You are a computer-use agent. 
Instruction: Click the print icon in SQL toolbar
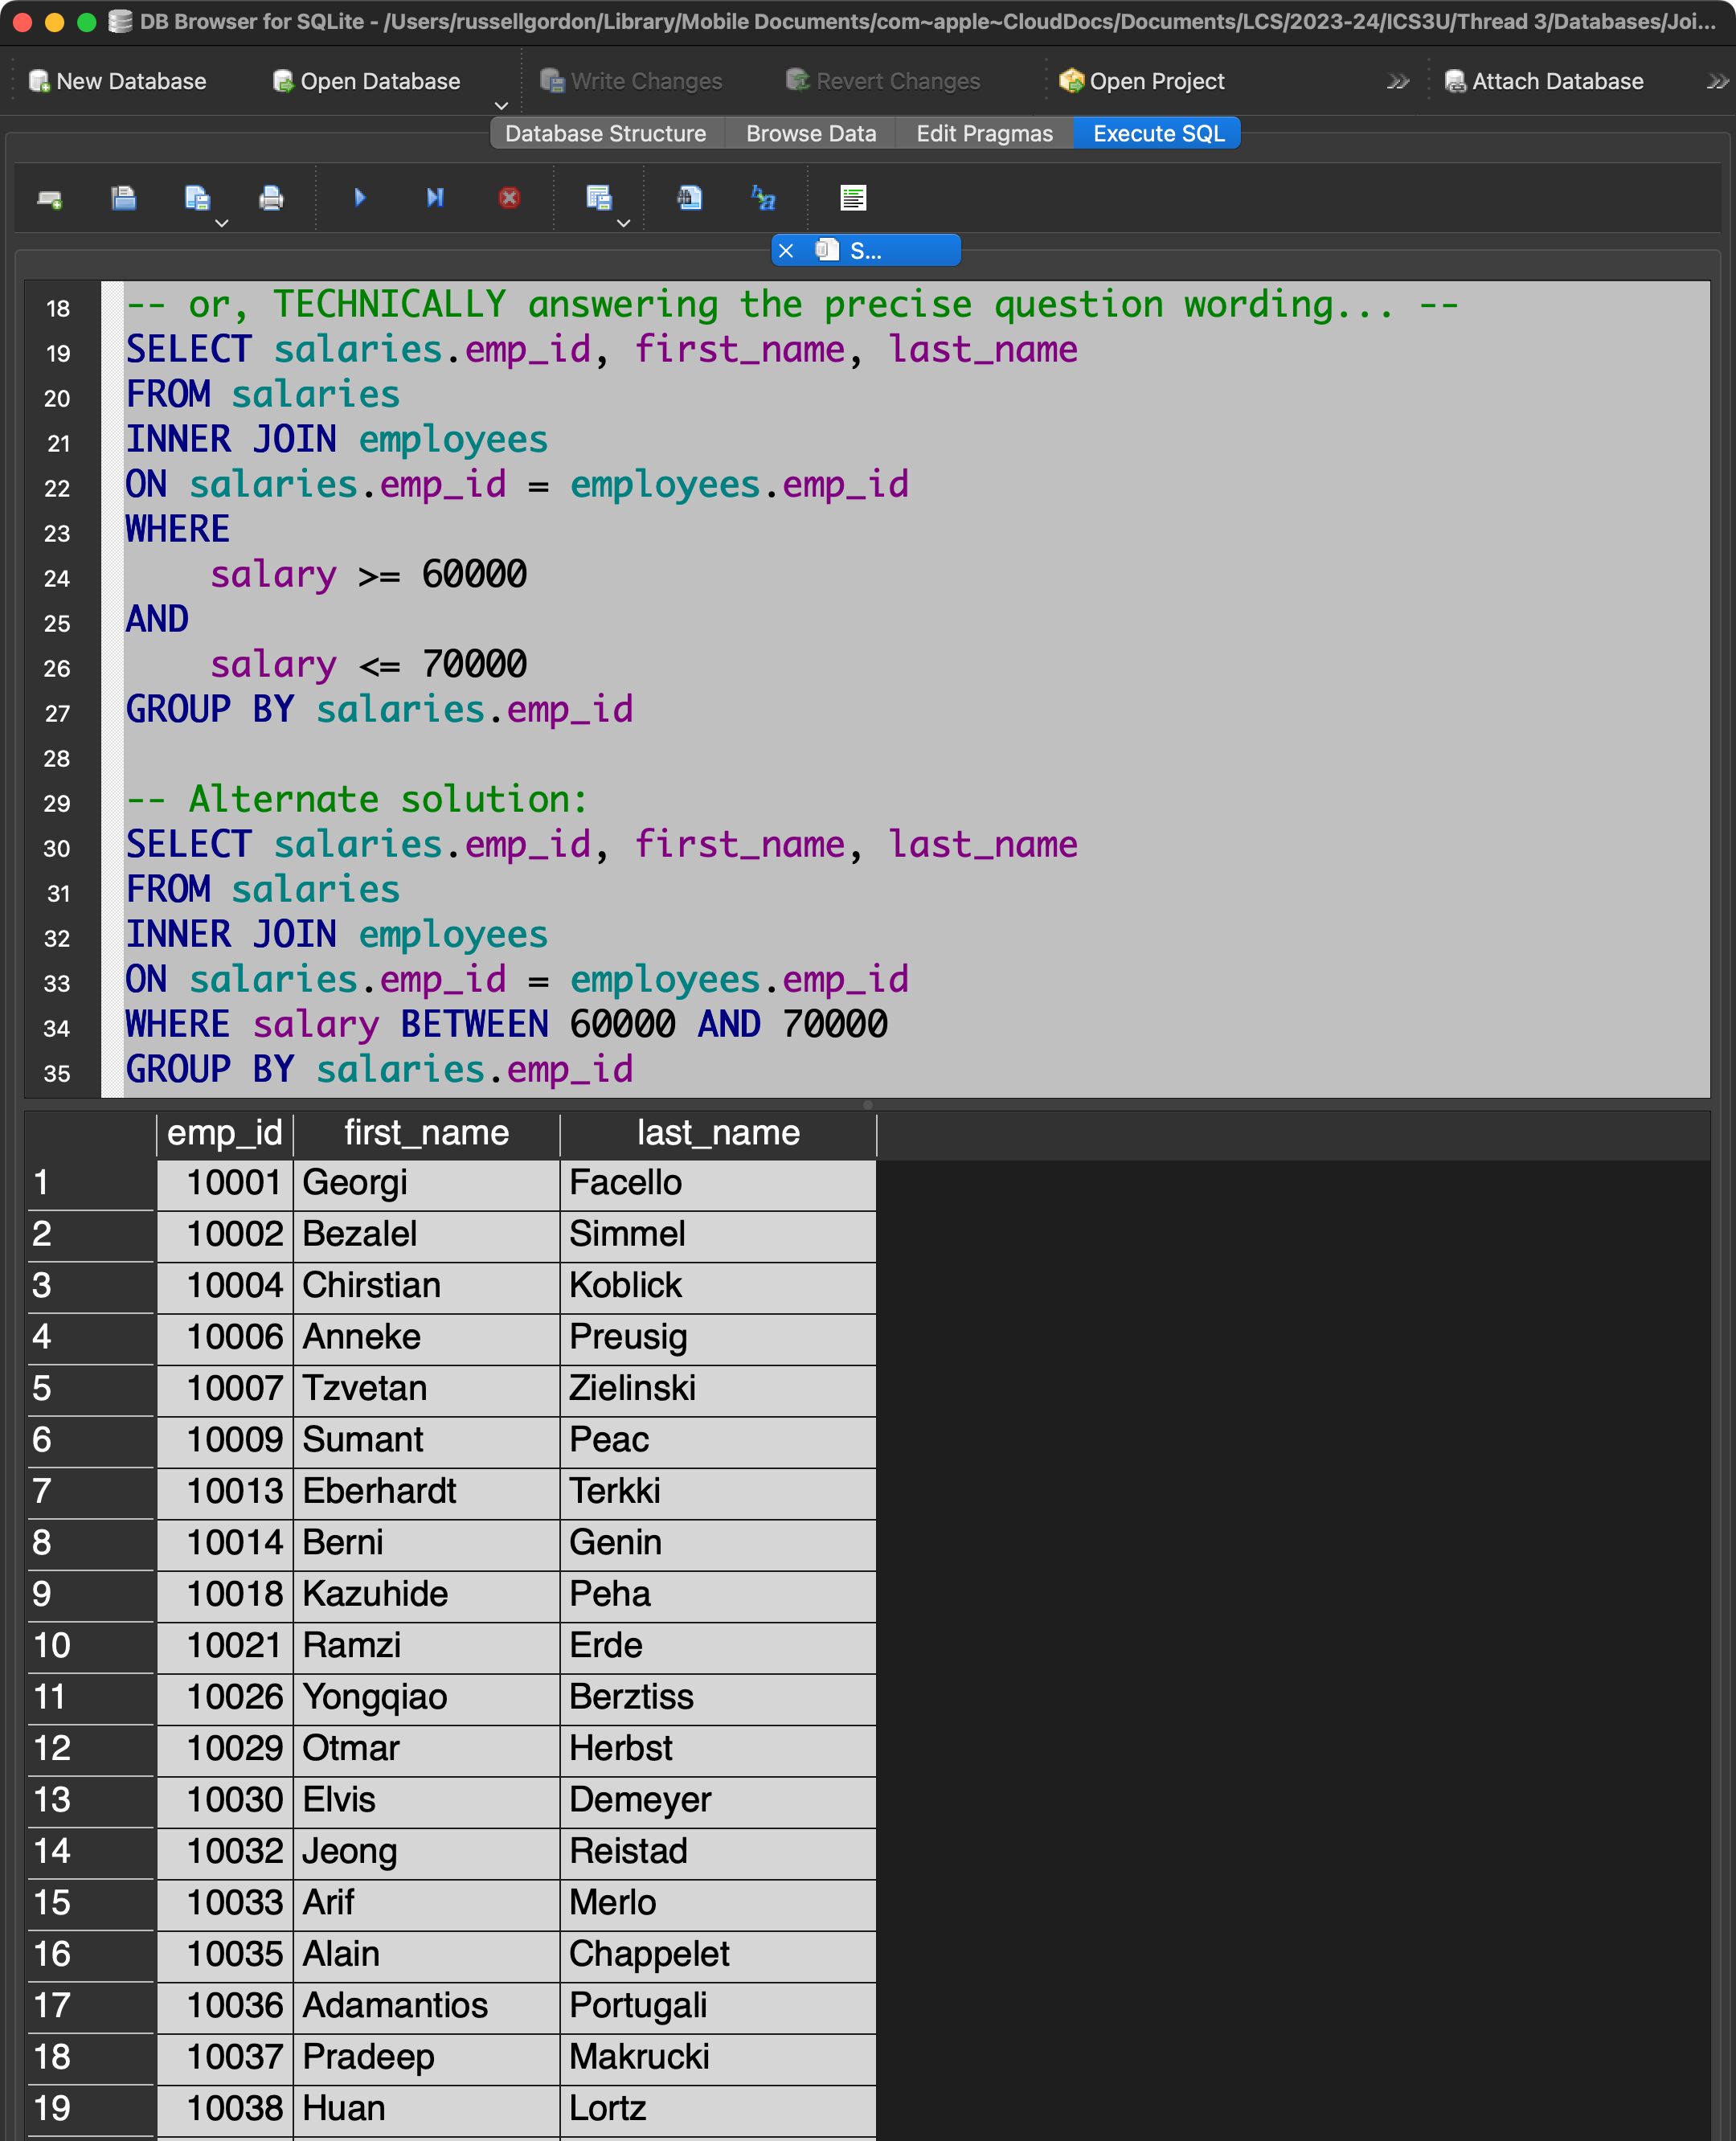tap(271, 199)
